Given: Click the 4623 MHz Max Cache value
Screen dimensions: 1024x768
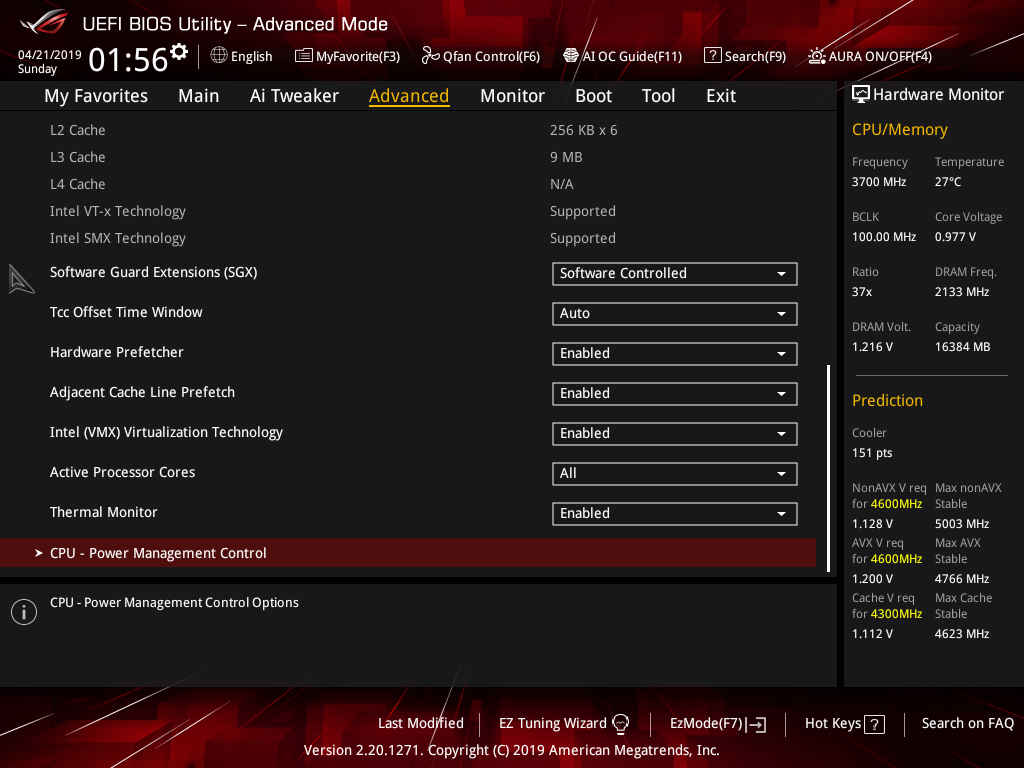Looking at the screenshot, I should (961, 633).
